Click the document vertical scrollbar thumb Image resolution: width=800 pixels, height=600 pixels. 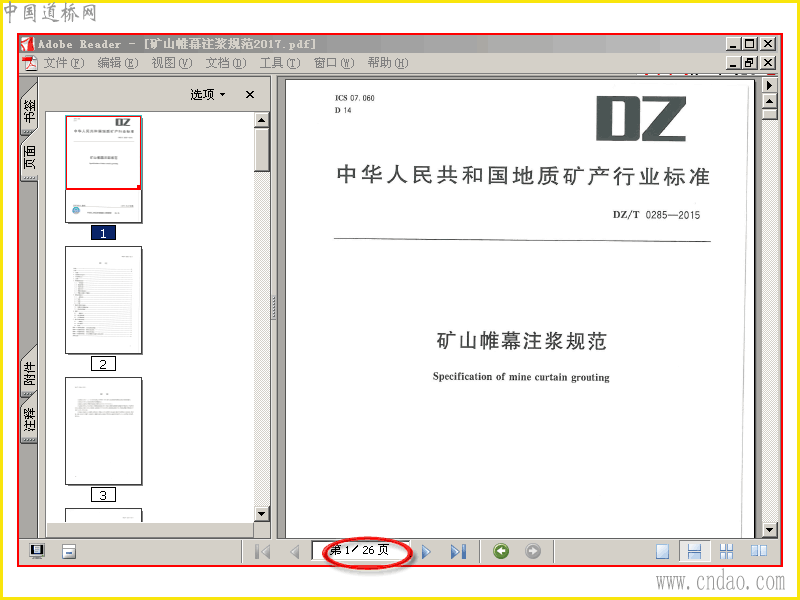tap(769, 114)
